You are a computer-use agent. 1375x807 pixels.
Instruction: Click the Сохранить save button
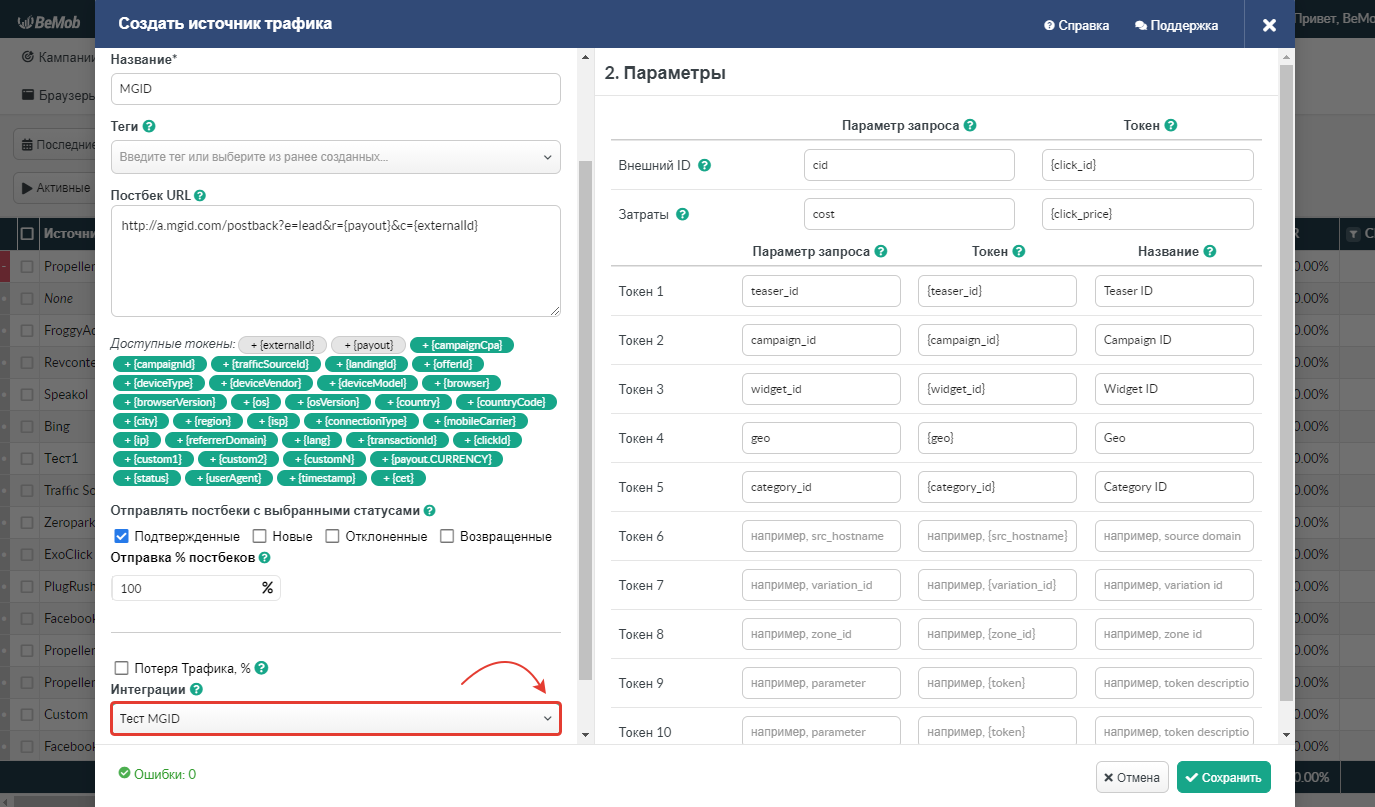pos(1224,777)
